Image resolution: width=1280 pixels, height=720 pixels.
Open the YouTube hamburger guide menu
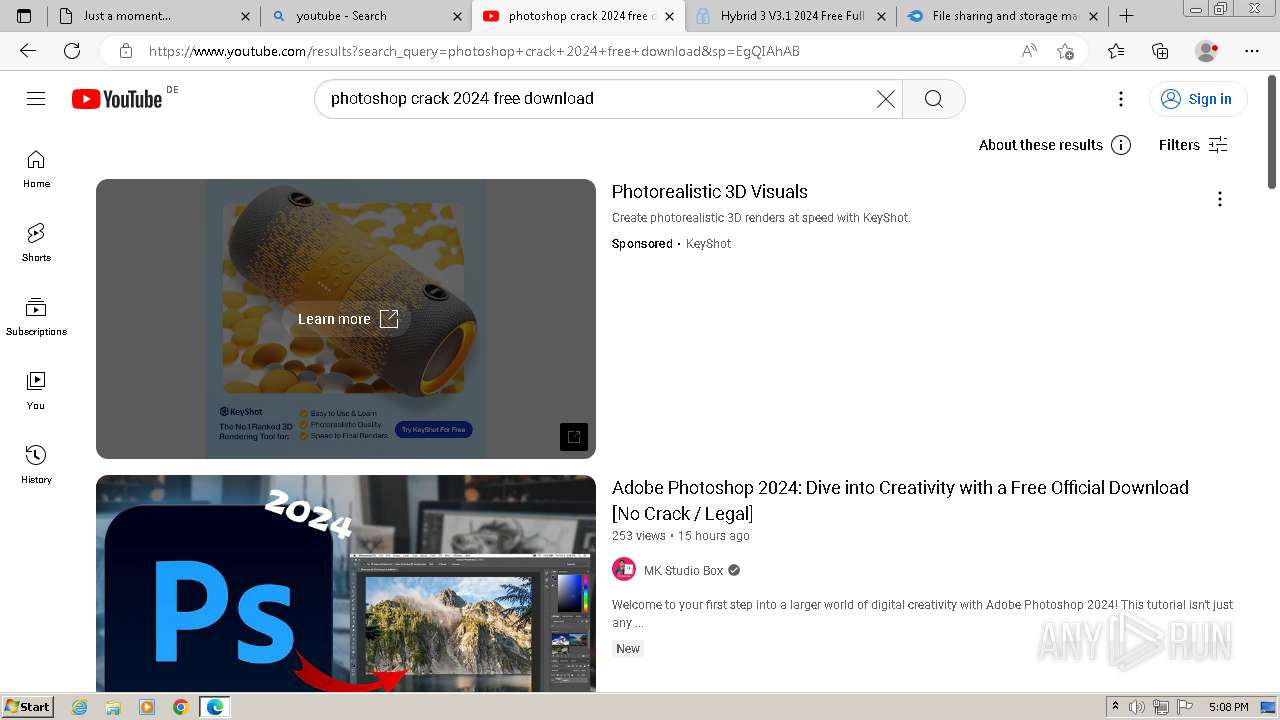point(36,98)
